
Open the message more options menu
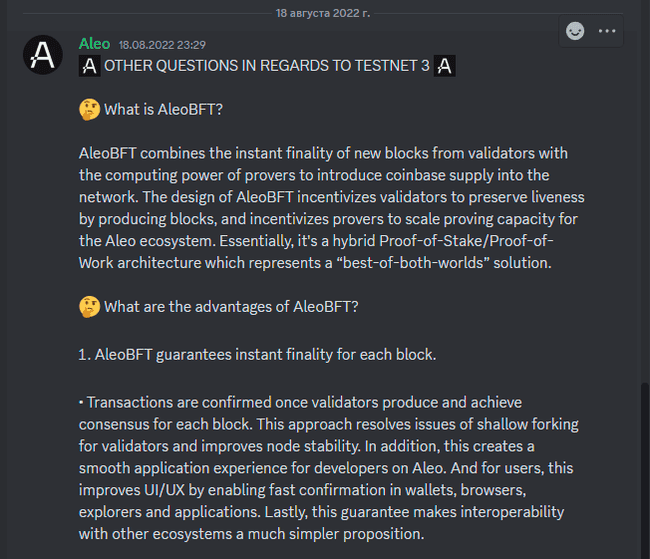point(607,31)
